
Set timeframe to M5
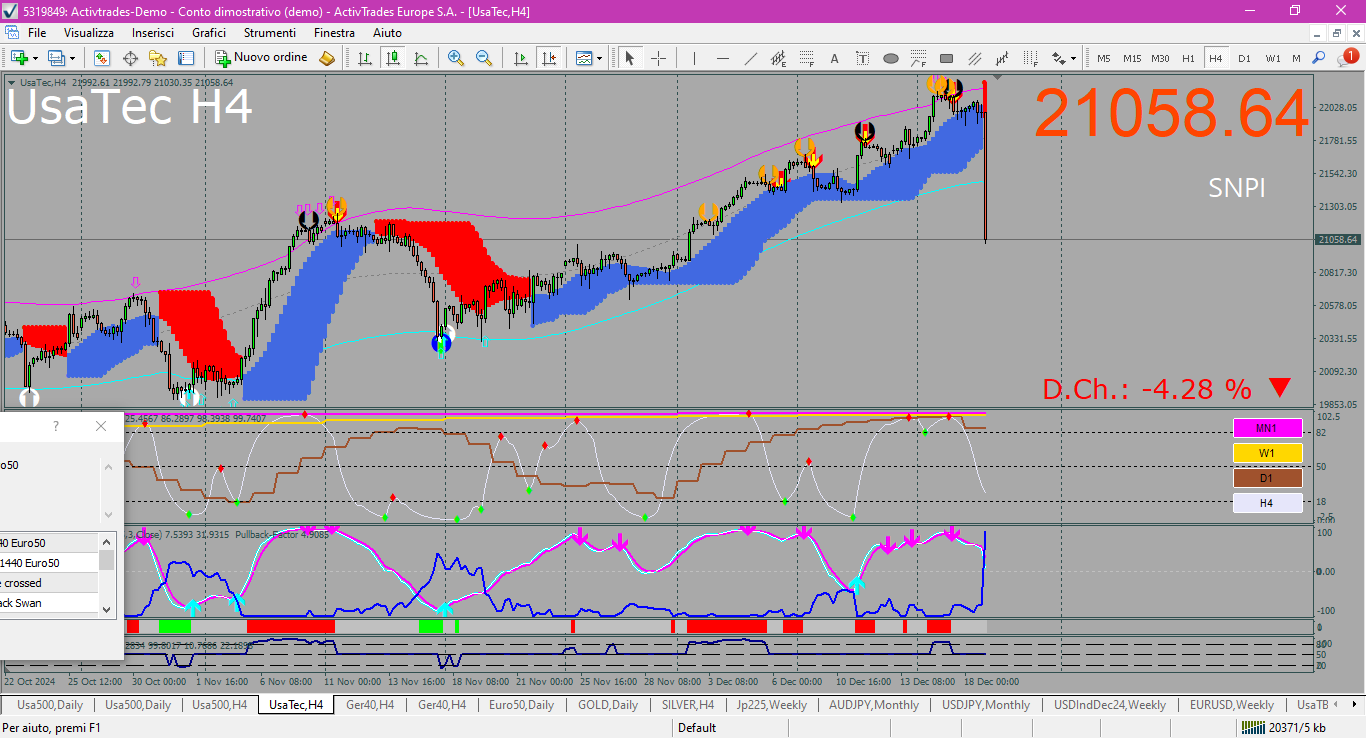(x=1104, y=58)
